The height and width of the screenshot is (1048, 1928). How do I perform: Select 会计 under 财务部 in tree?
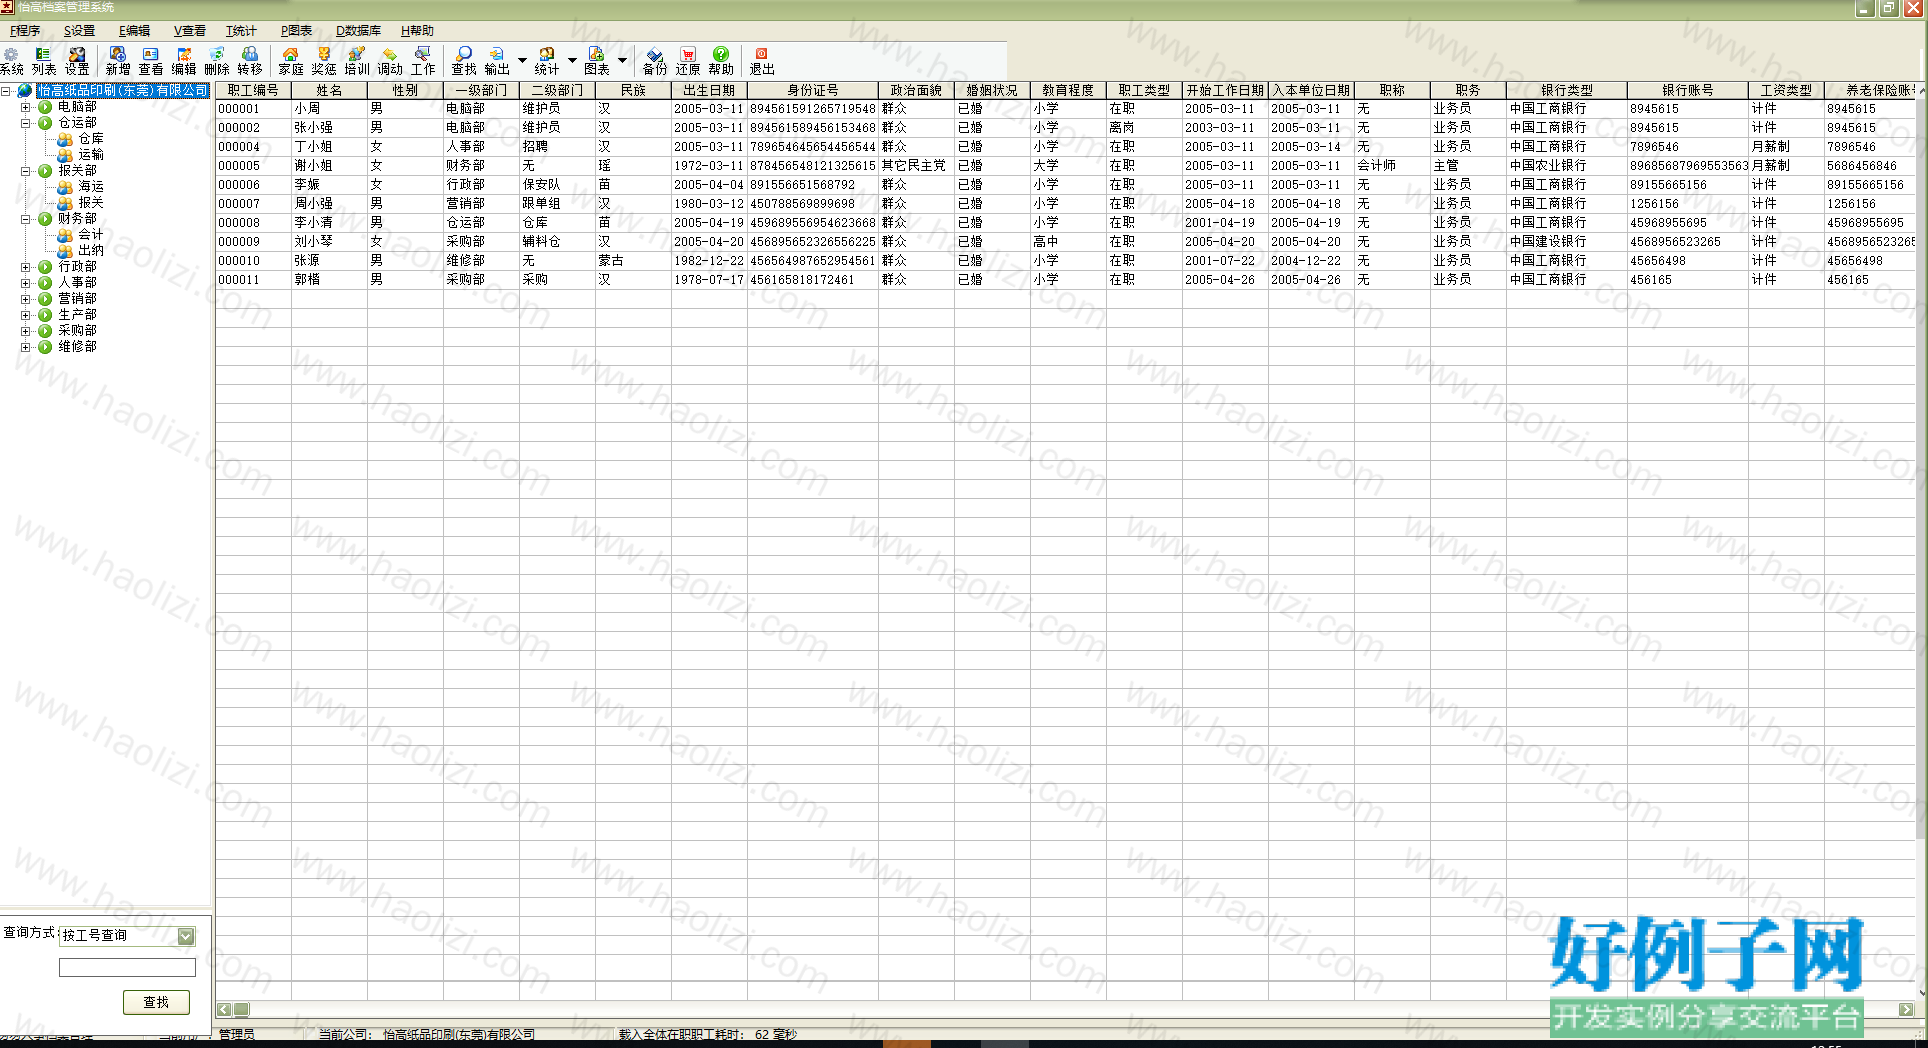91,235
